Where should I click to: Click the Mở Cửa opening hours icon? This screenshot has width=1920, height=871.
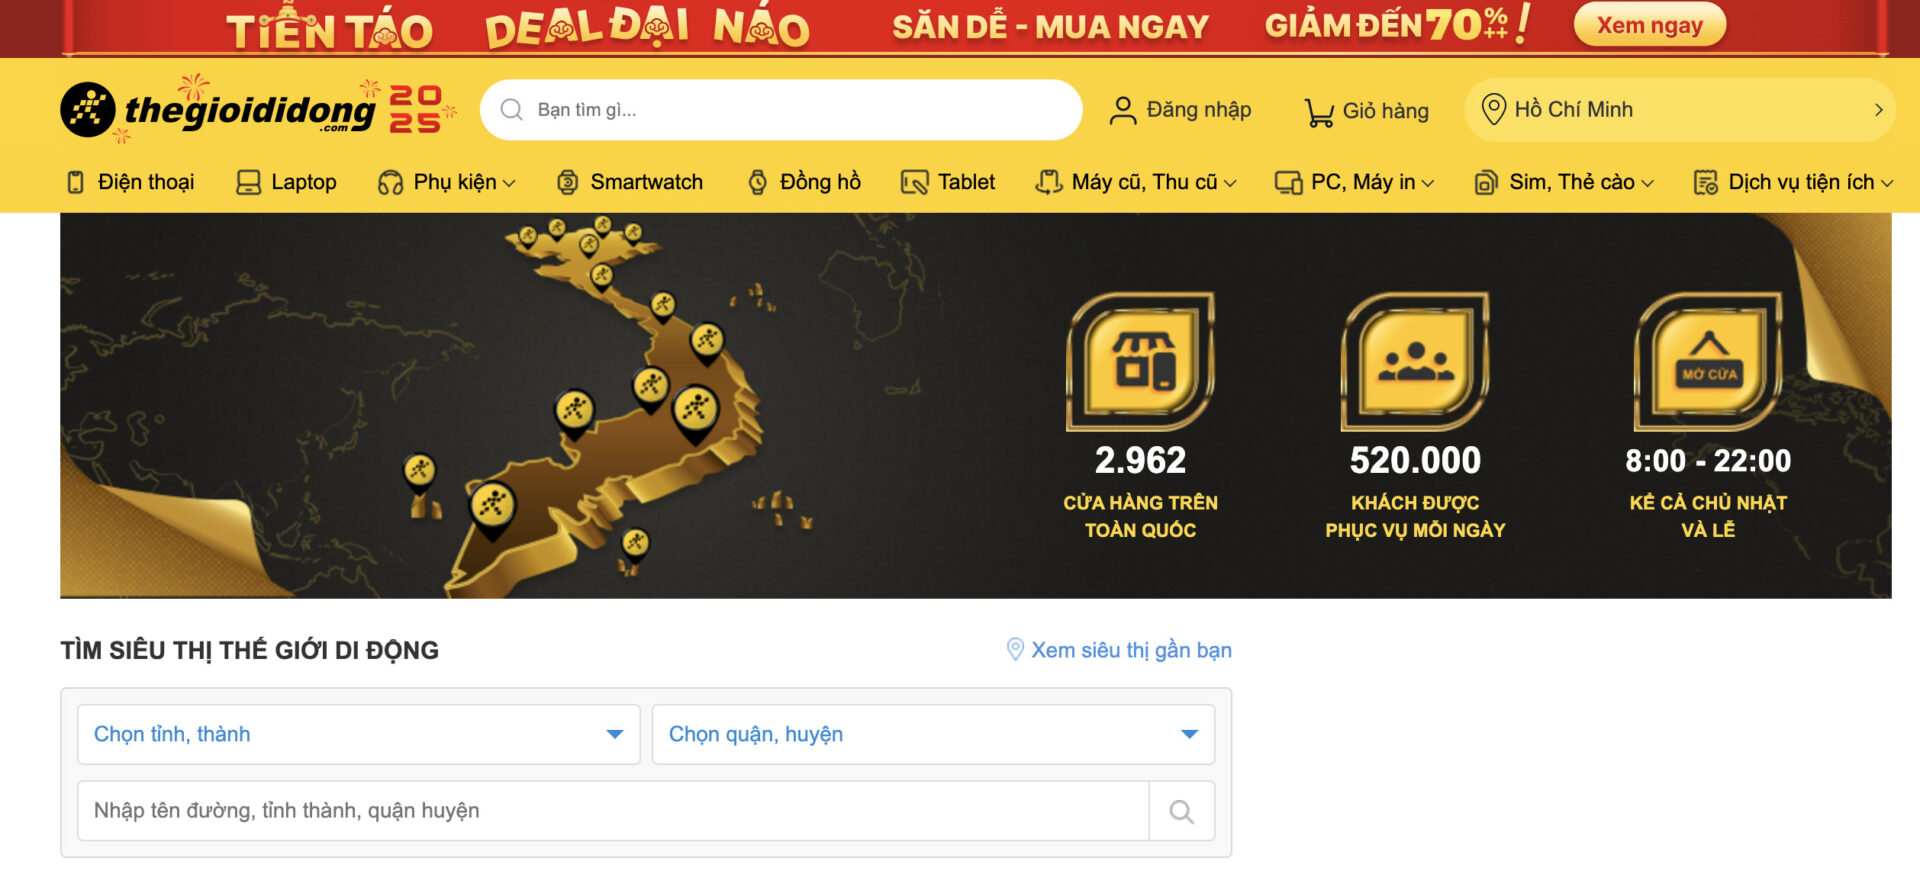pyautogui.click(x=1708, y=361)
